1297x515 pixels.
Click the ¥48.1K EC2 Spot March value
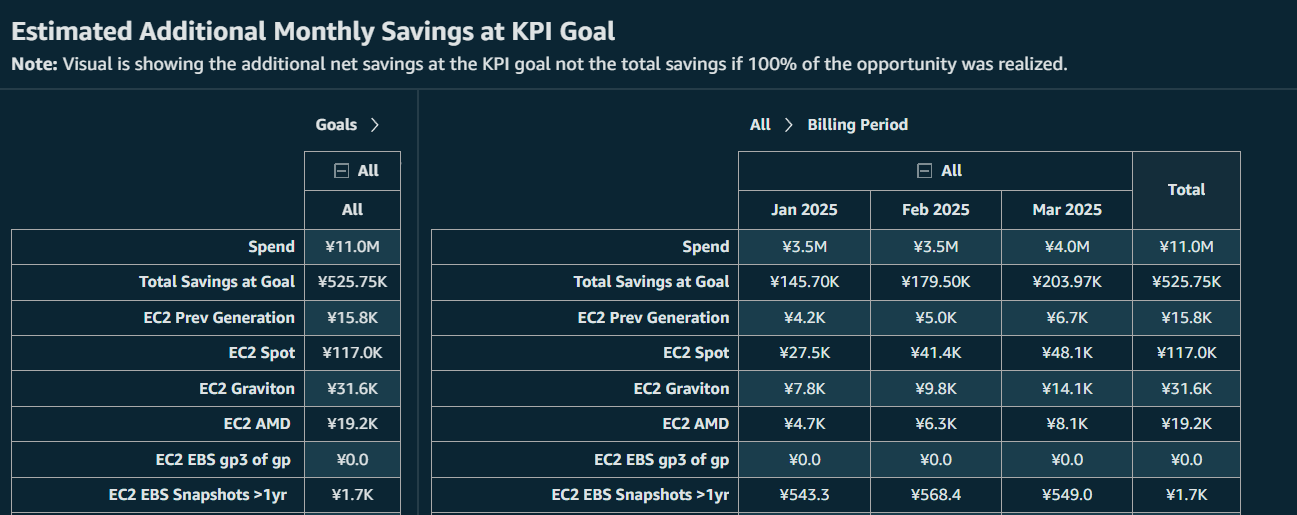point(1067,353)
